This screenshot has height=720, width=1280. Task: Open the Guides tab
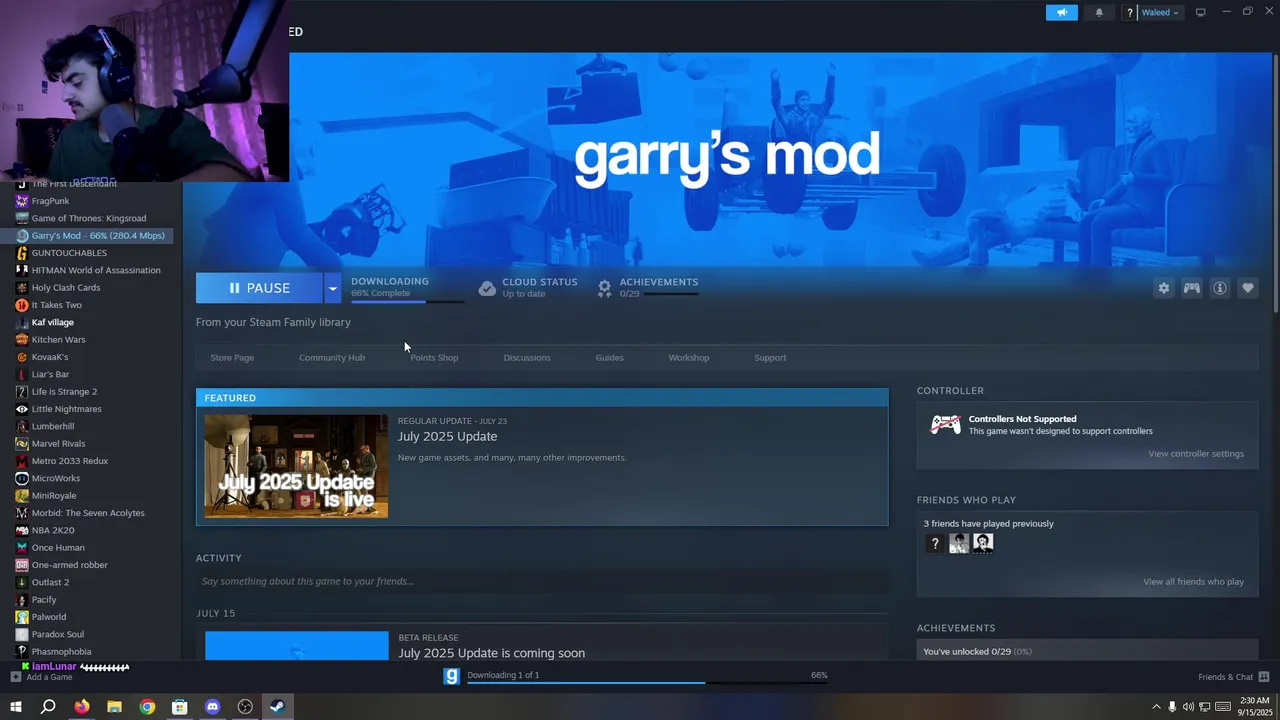[609, 358]
